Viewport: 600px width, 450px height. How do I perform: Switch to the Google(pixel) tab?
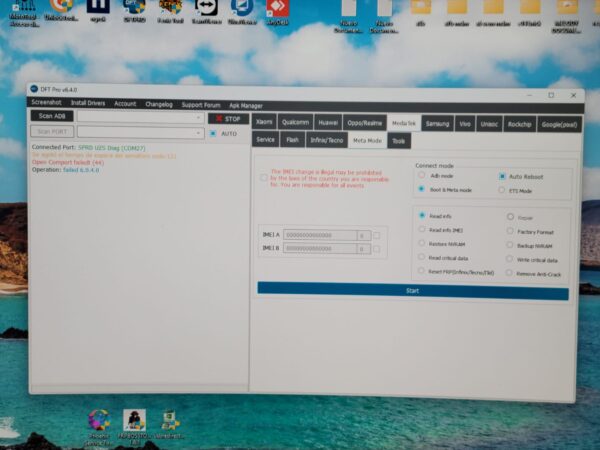pos(559,125)
